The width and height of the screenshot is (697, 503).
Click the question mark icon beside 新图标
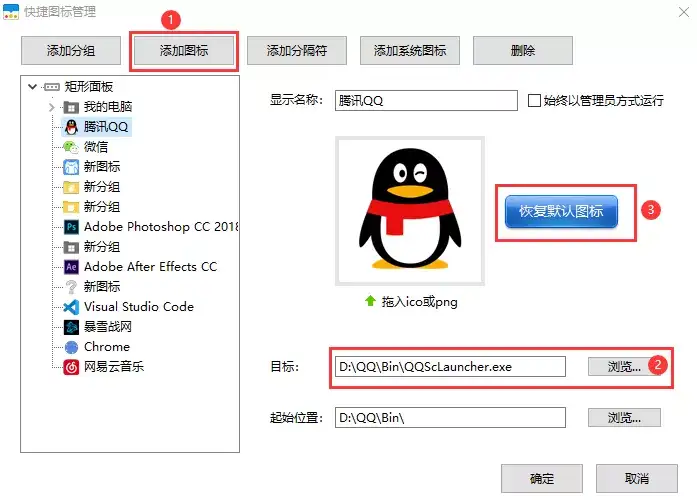click(x=71, y=287)
